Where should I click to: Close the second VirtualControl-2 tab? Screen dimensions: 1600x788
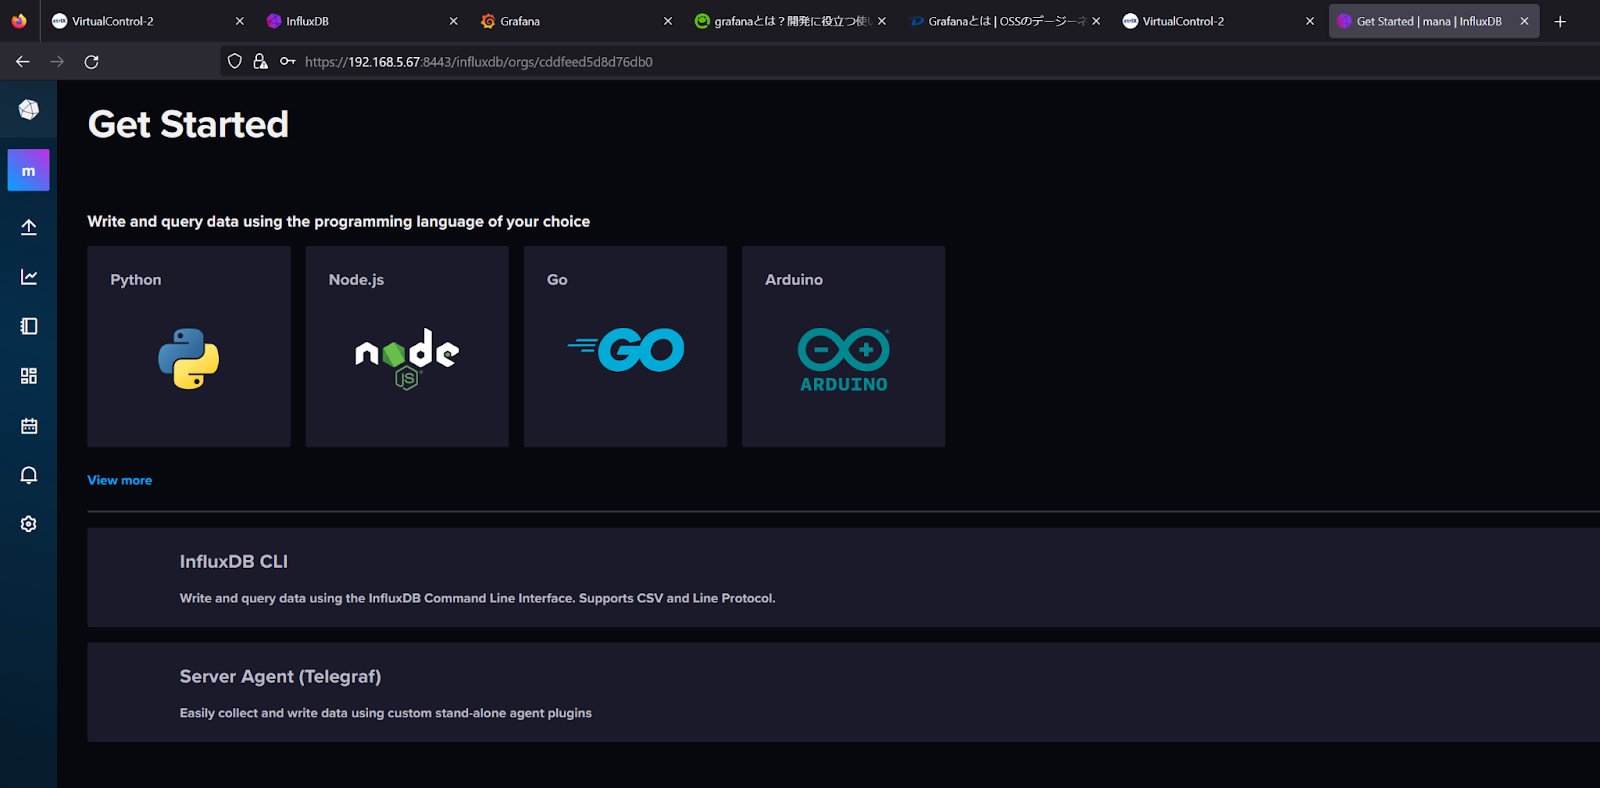[1310, 21]
